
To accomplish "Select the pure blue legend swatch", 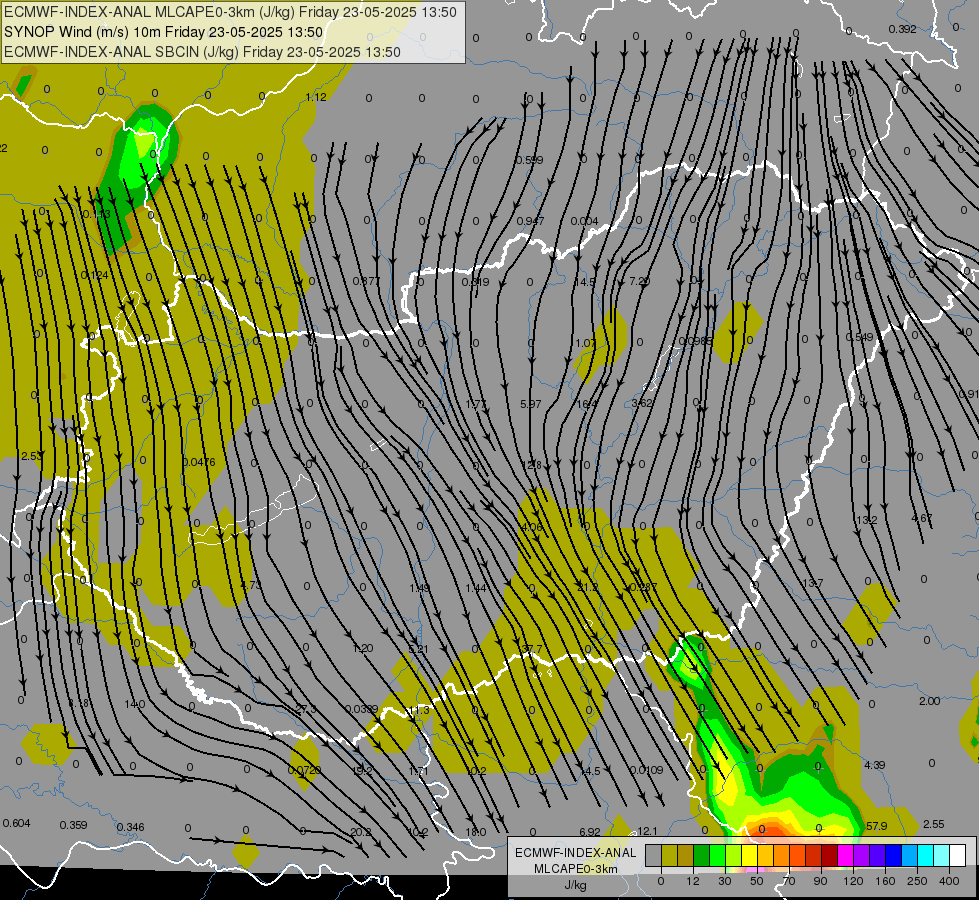I will [894, 855].
